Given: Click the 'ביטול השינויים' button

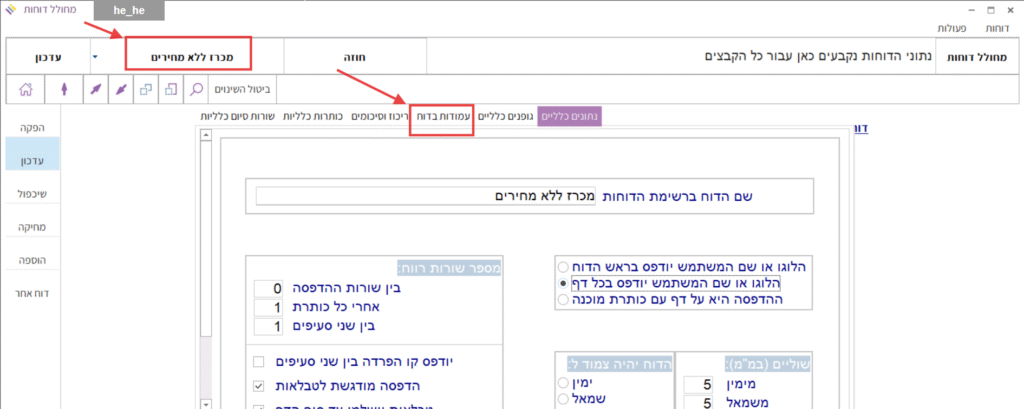Looking at the screenshot, I should coord(244,89).
